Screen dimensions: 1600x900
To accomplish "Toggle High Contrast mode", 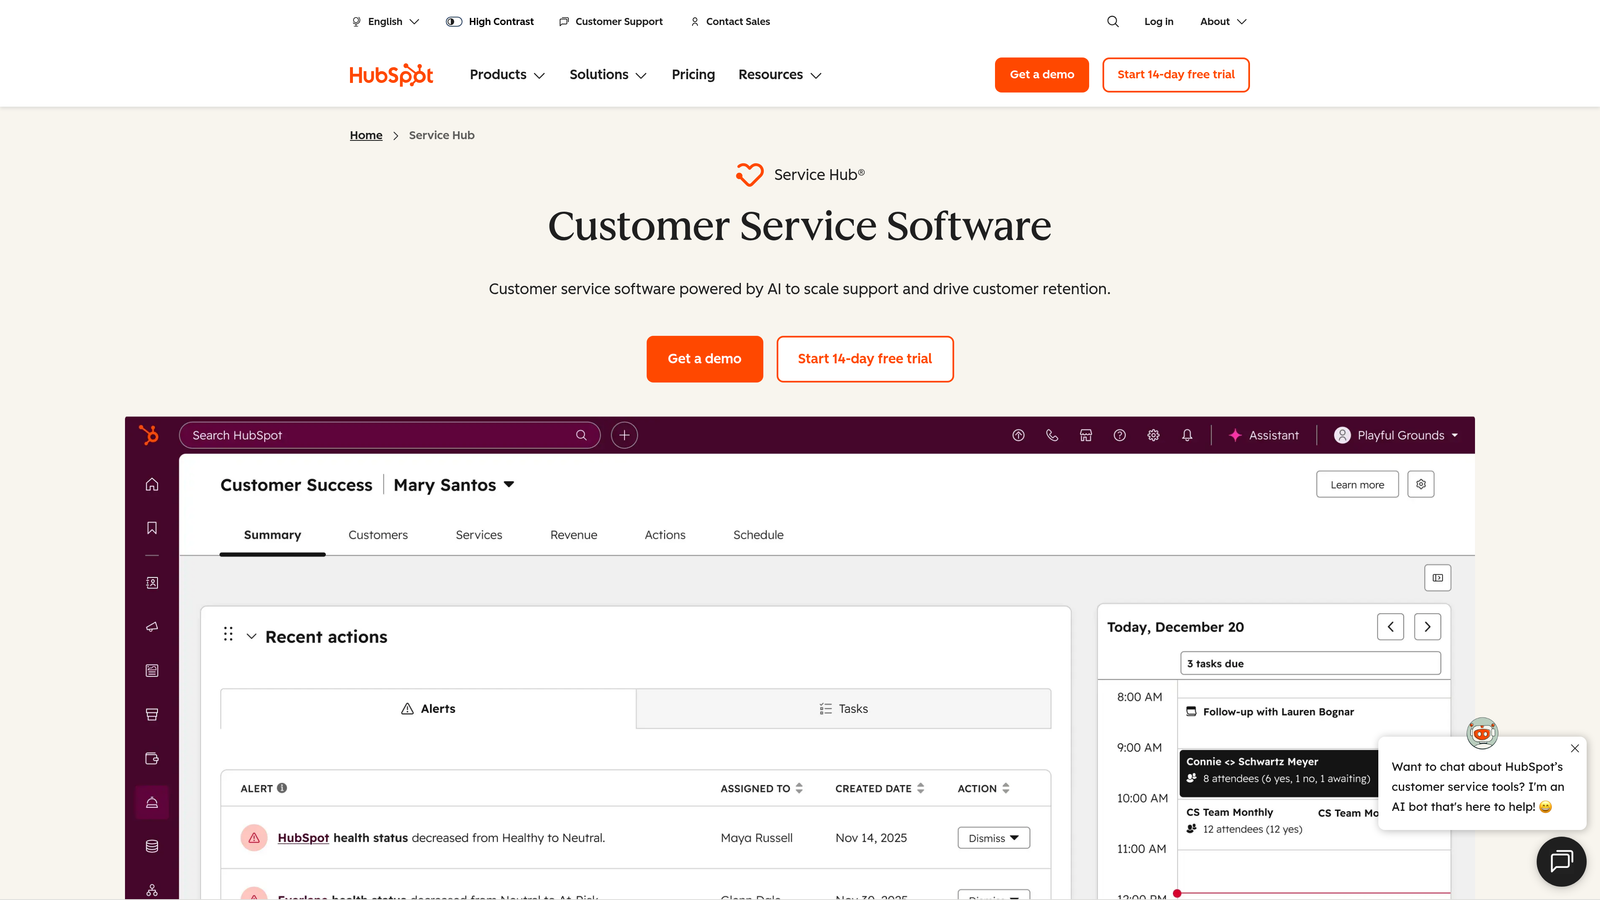I will pos(490,21).
